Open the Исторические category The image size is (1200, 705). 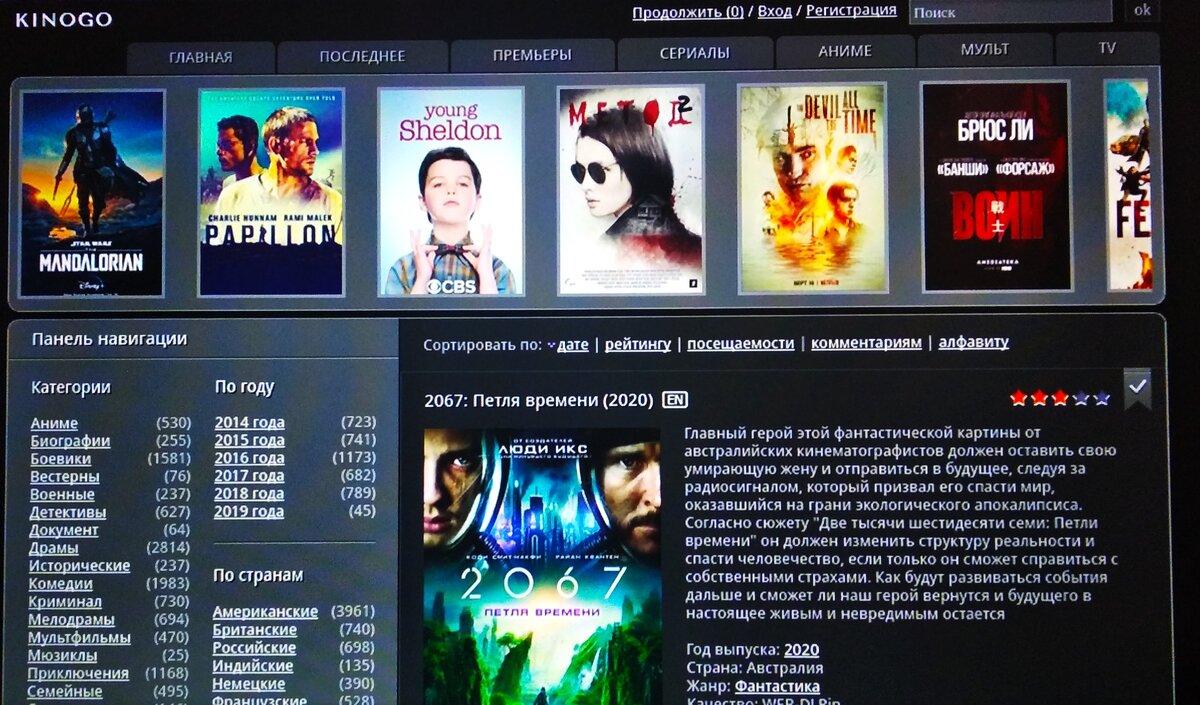pyautogui.click(x=79, y=567)
